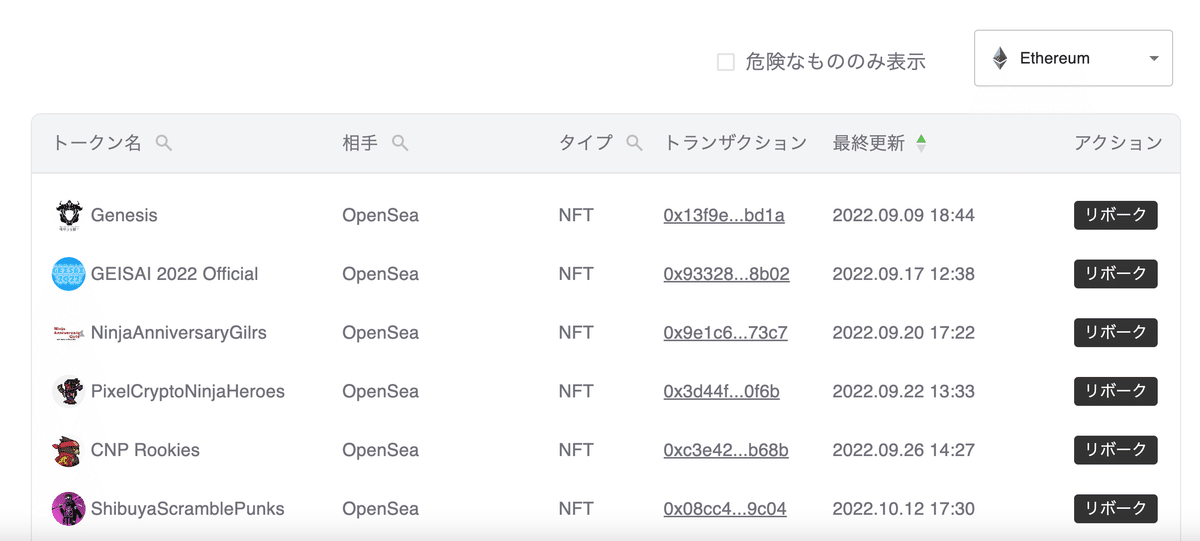Click the PixelCryptoNinjaHeroes token icon
This screenshot has height=541, width=1200.
point(68,391)
